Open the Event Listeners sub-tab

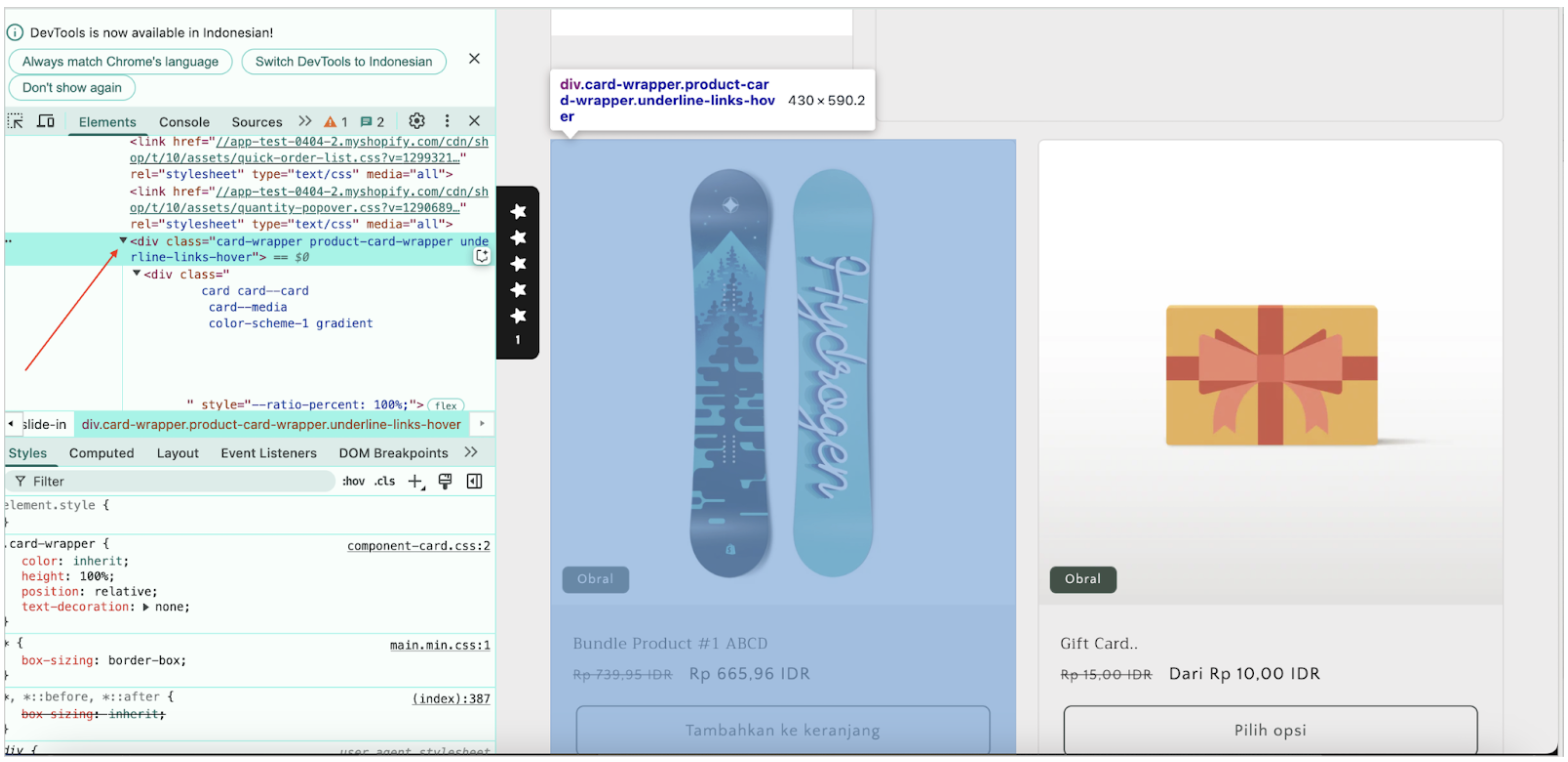coord(269,453)
